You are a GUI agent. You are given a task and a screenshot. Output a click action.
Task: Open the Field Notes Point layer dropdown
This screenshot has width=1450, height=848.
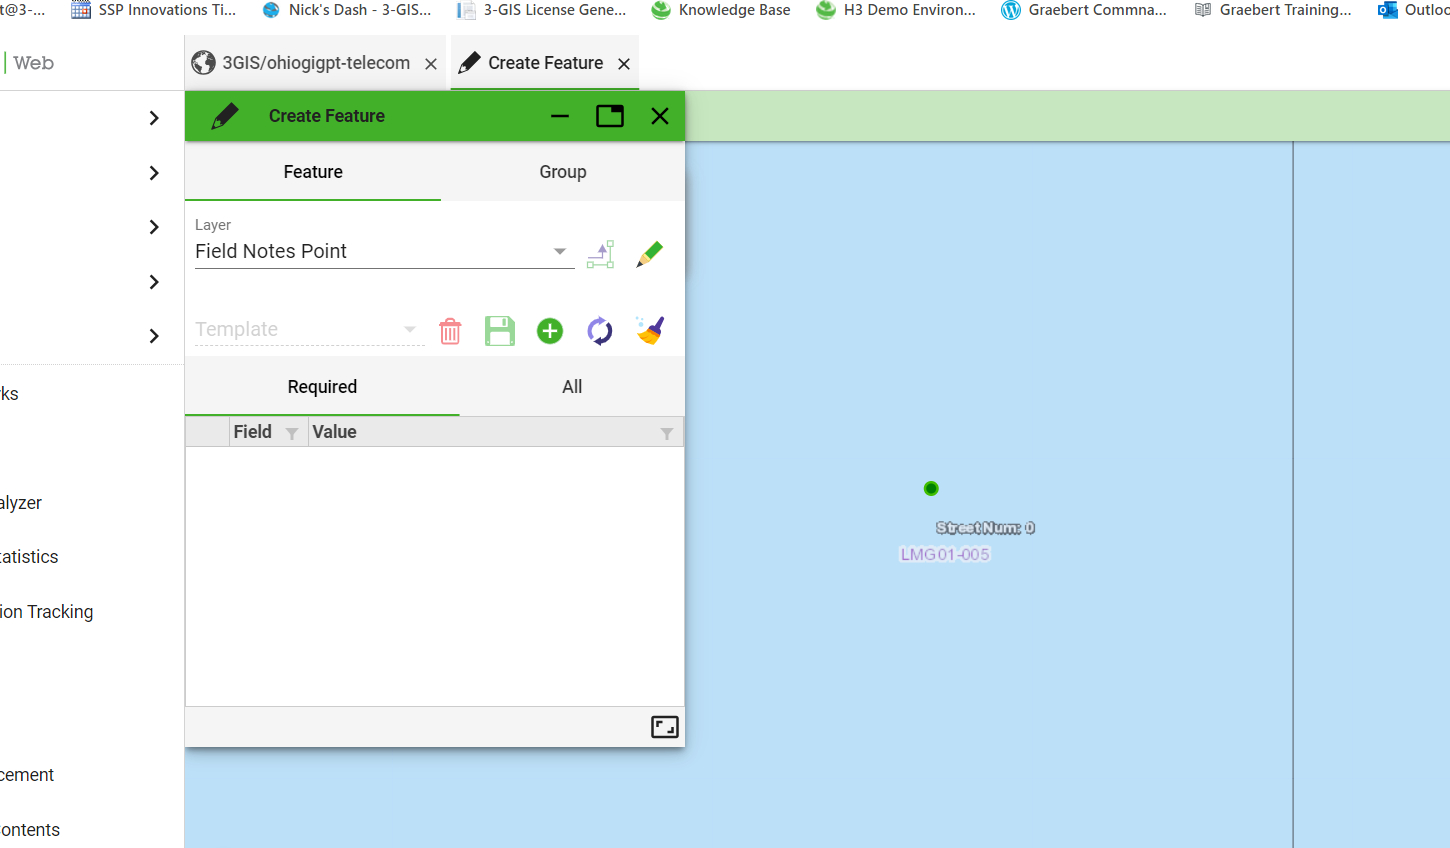pos(560,252)
